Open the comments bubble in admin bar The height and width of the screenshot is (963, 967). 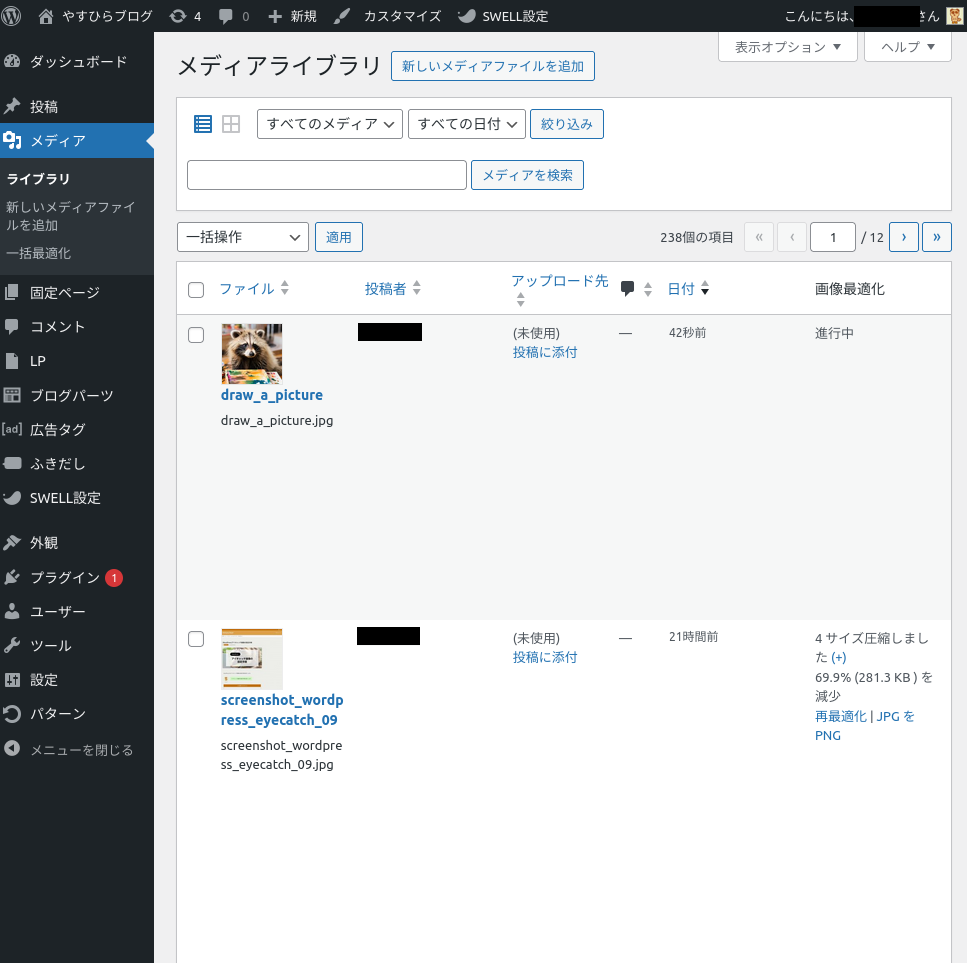point(226,17)
